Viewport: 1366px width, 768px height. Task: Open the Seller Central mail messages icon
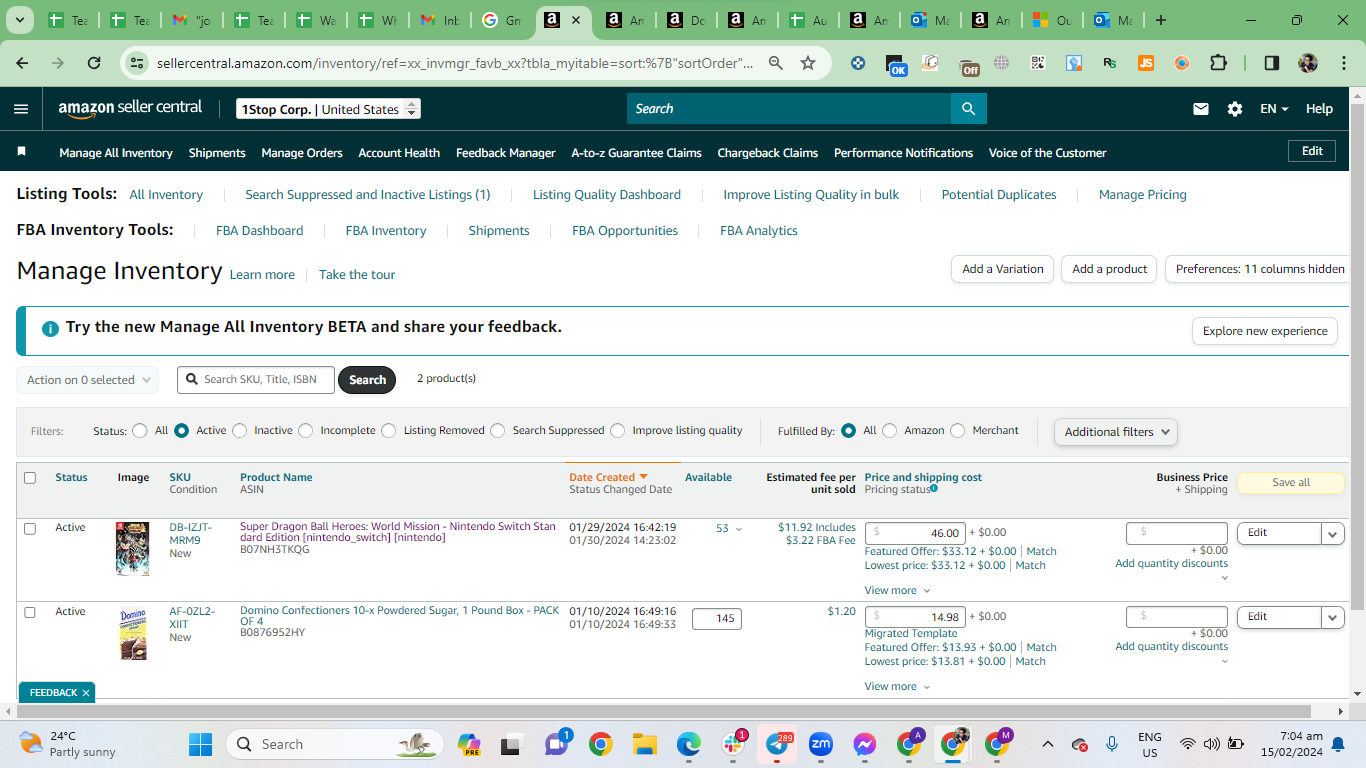pos(1201,109)
